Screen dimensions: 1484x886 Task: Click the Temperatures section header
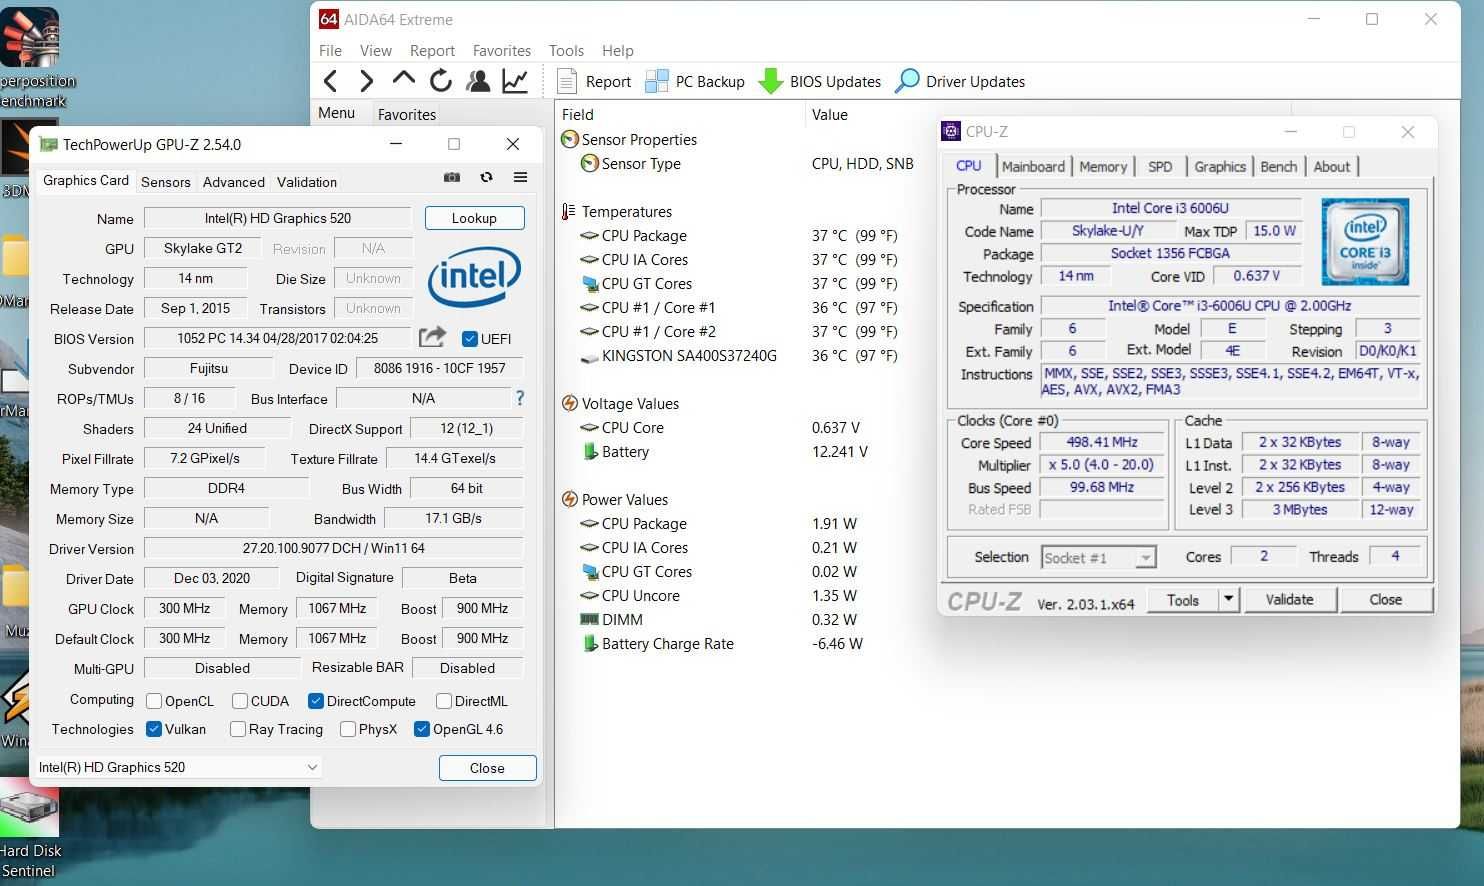pyautogui.click(x=616, y=211)
